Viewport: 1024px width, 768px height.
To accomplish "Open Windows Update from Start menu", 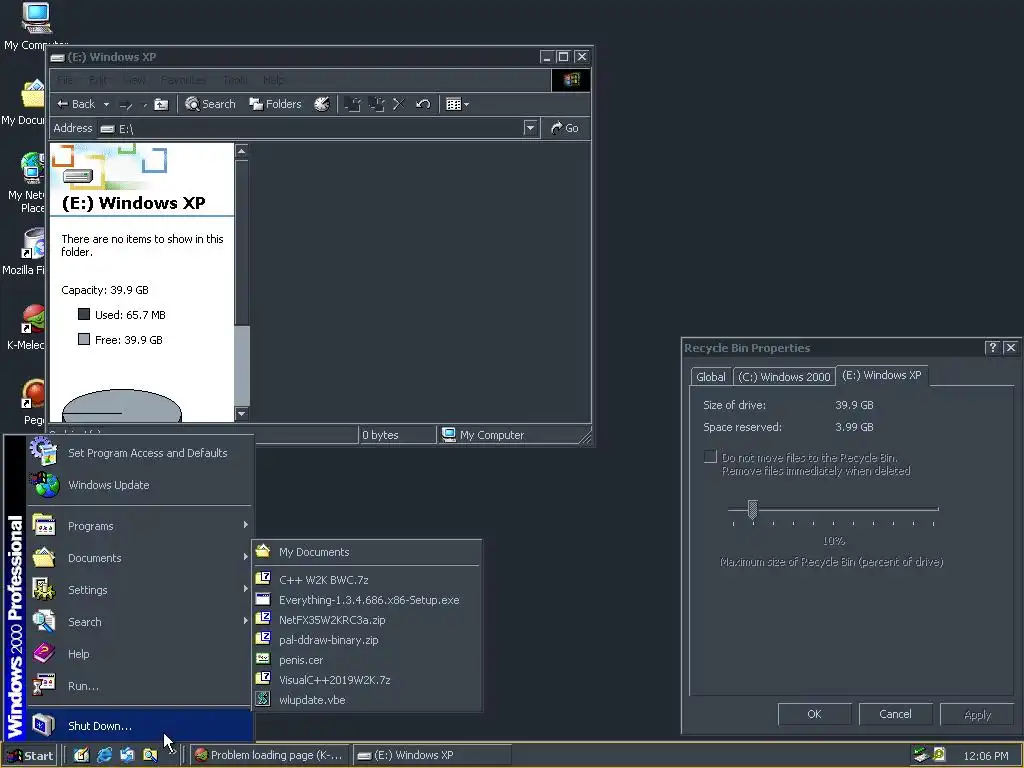I will pos(140,485).
